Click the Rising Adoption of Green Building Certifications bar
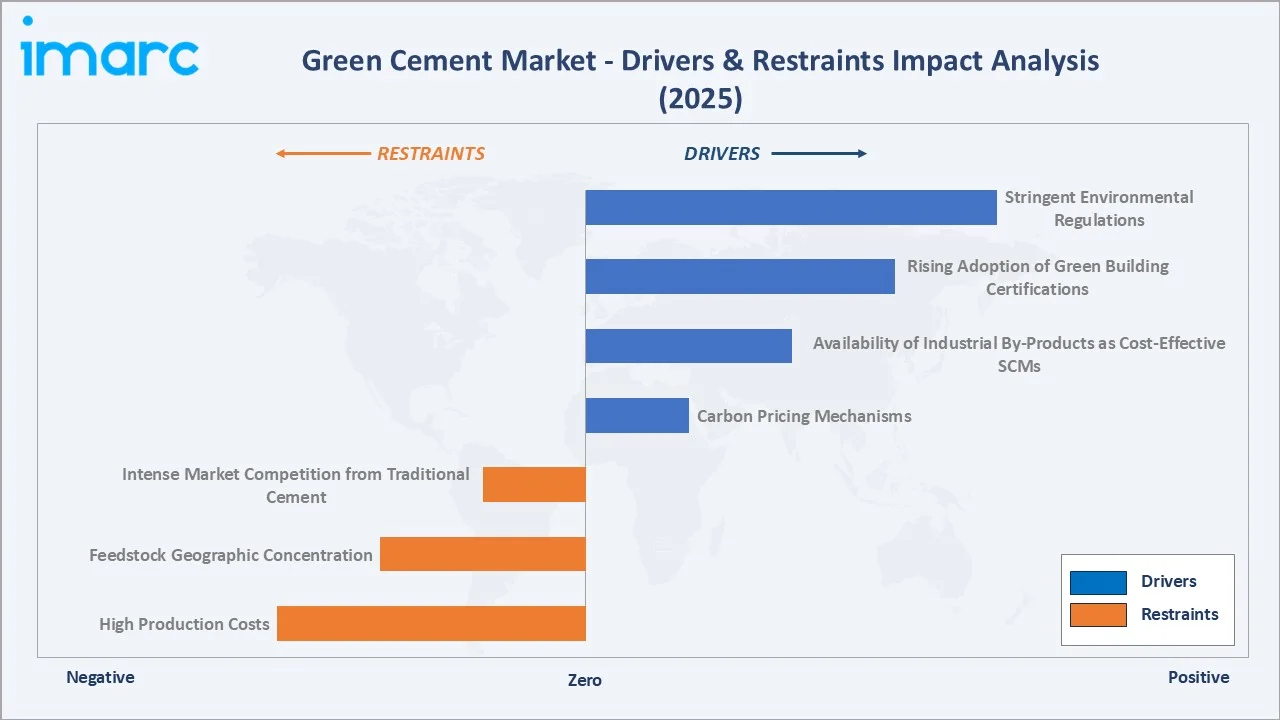1280x720 pixels. click(x=740, y=275)
